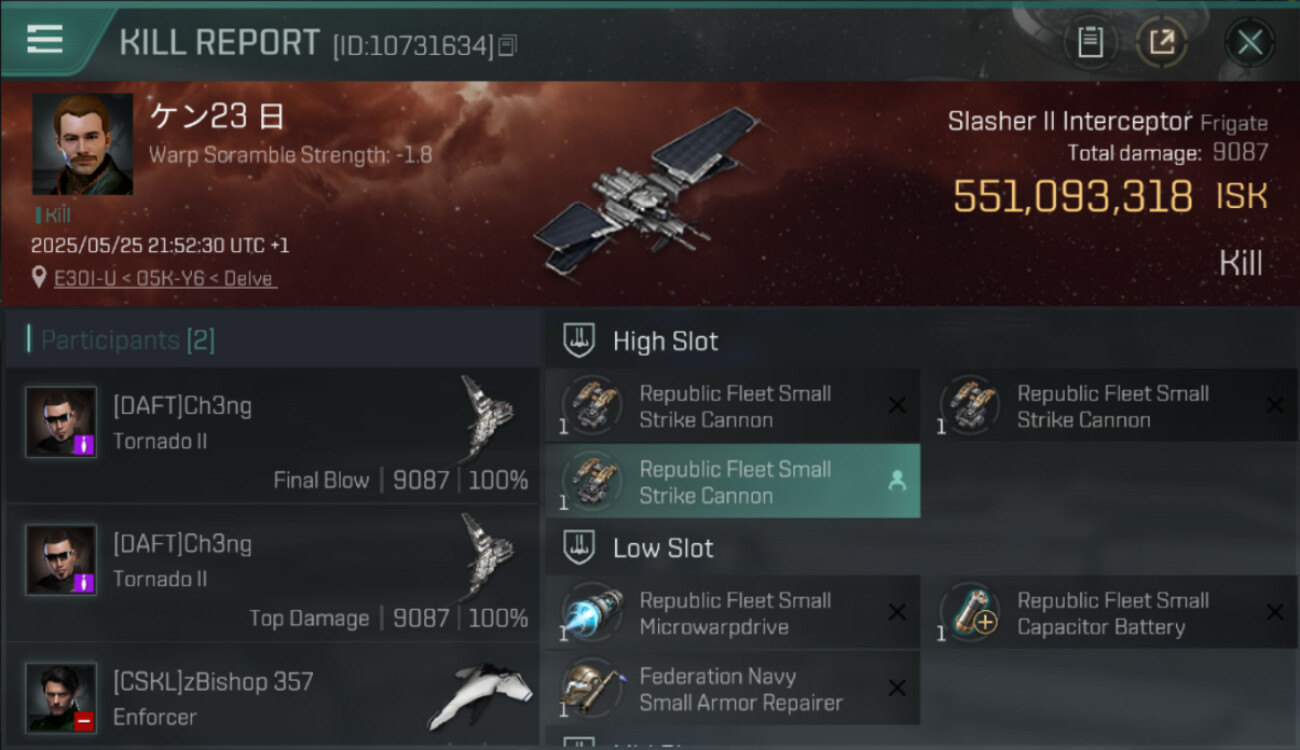Screen dimensions: 1300x750
Task: Copy the kill report ID
Action: [508, 46]
